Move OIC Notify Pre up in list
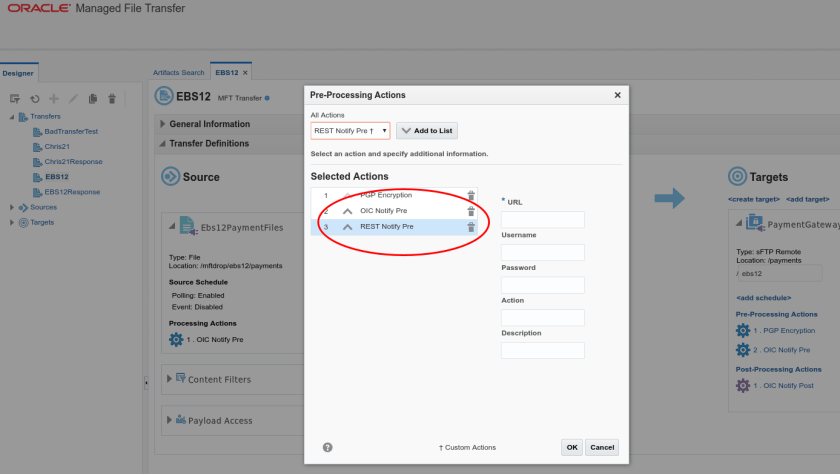The height and width of the screenshot is (474, 840). click(x=347, y=211)
